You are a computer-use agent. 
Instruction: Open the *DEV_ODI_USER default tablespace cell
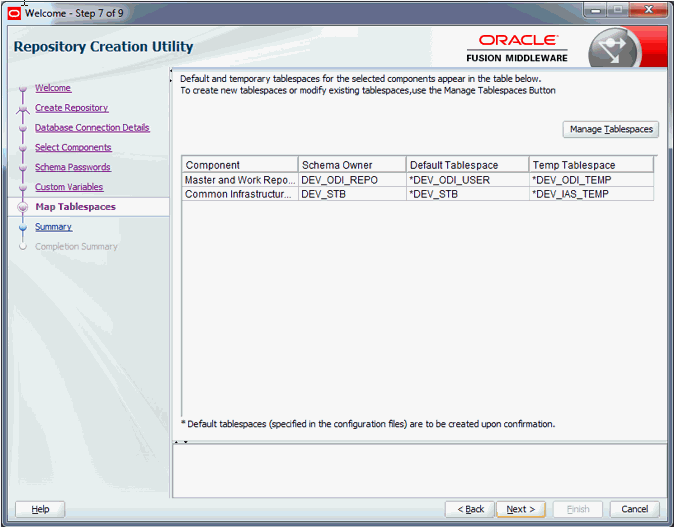tap(467, 180)
